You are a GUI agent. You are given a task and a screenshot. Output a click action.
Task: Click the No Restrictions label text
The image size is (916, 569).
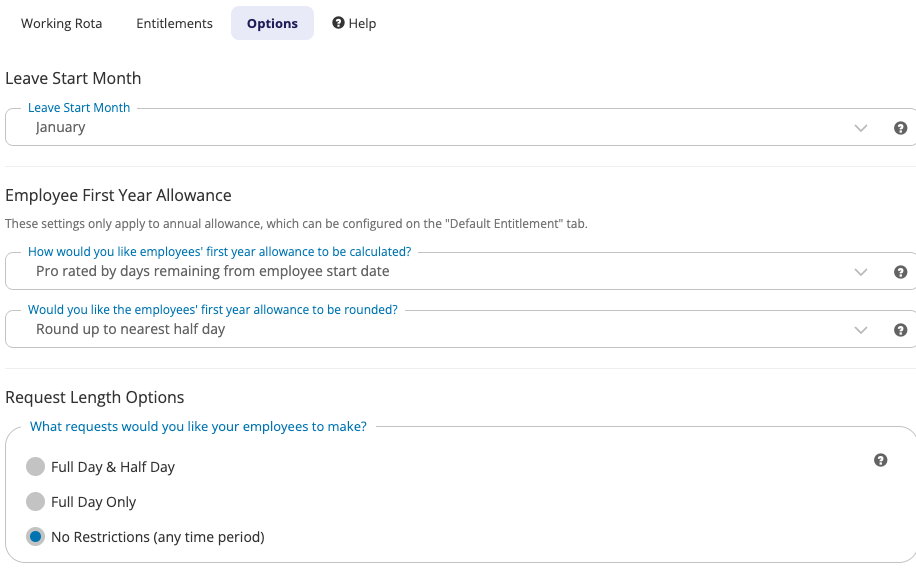[158, 537]
